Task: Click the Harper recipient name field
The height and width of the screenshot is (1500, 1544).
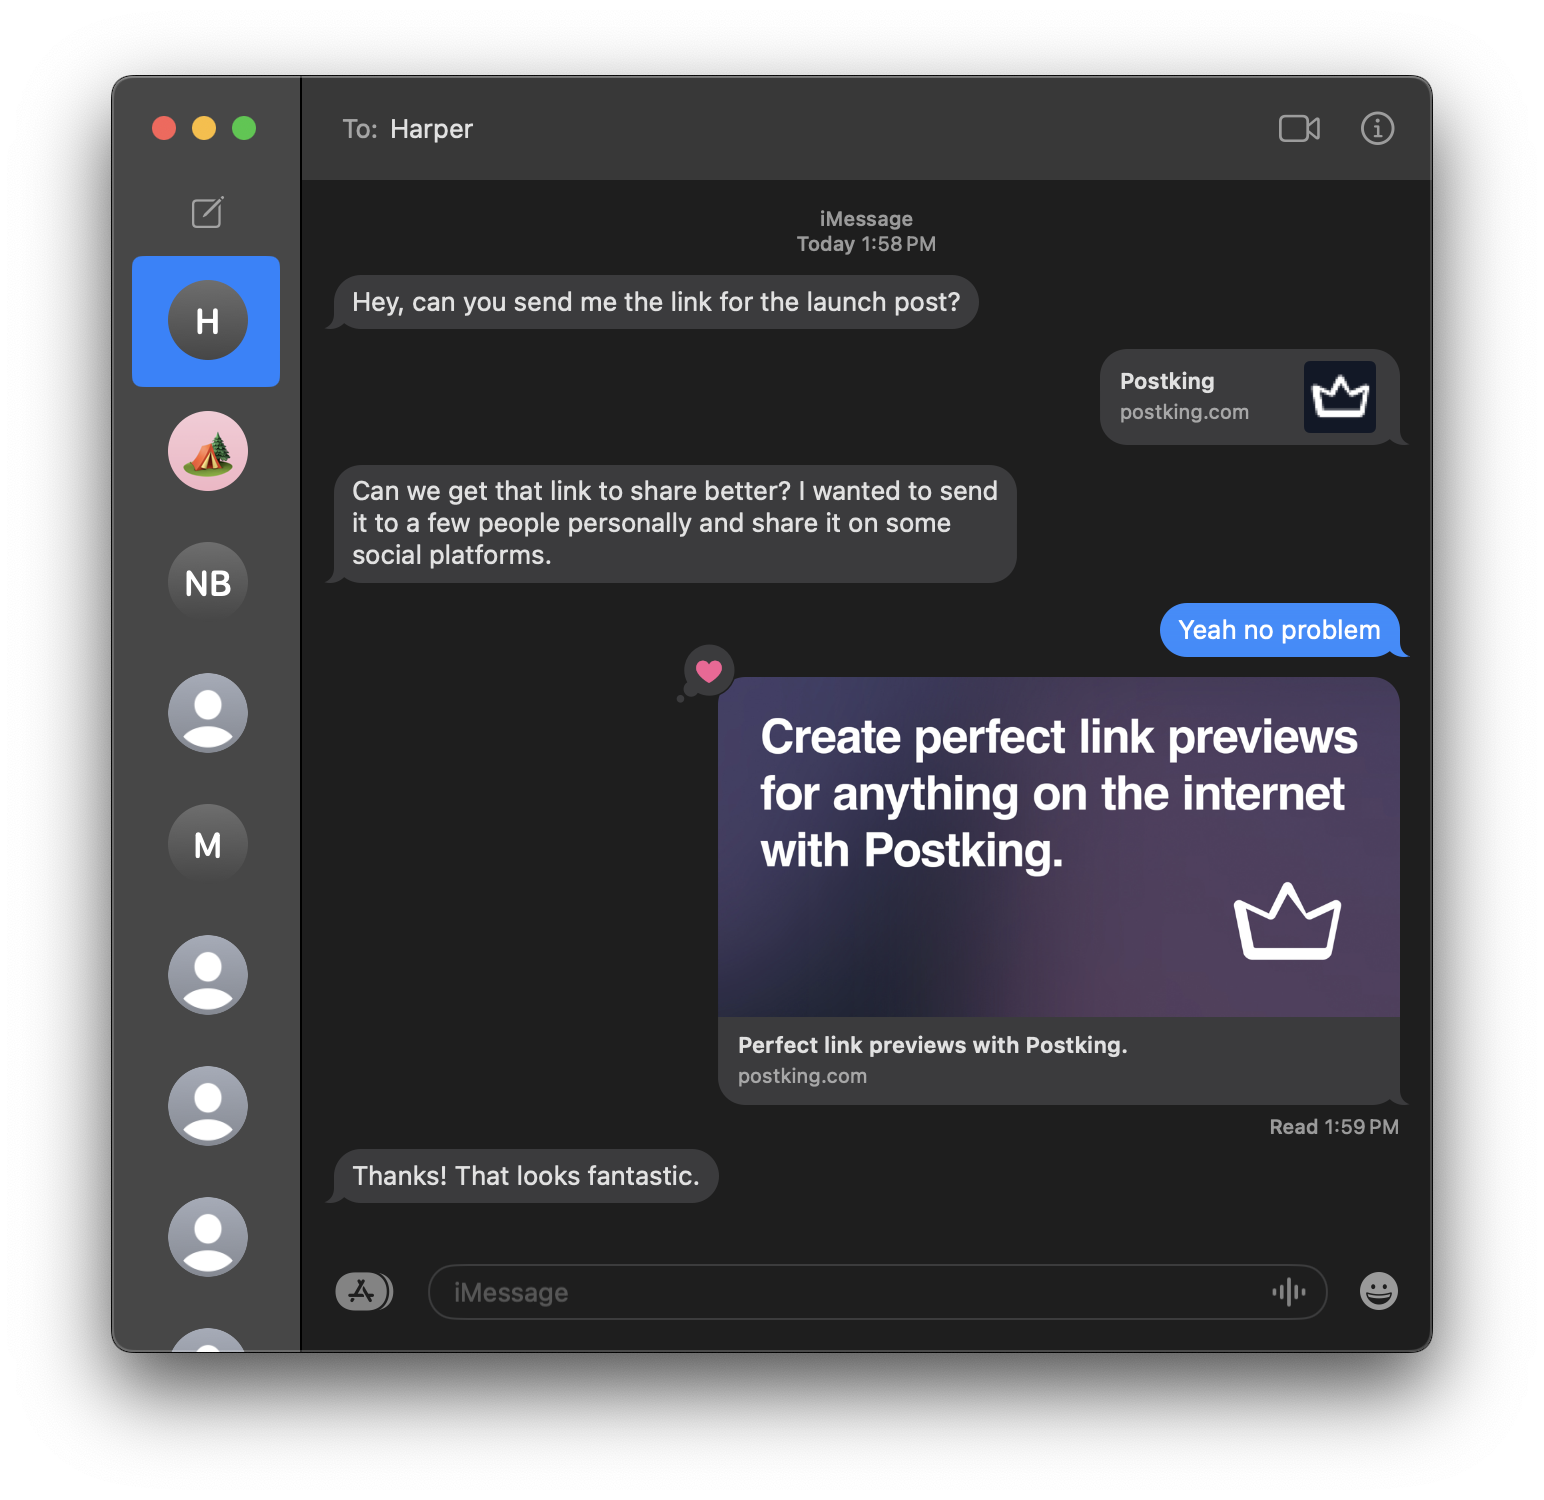Action: pos(430,128)
